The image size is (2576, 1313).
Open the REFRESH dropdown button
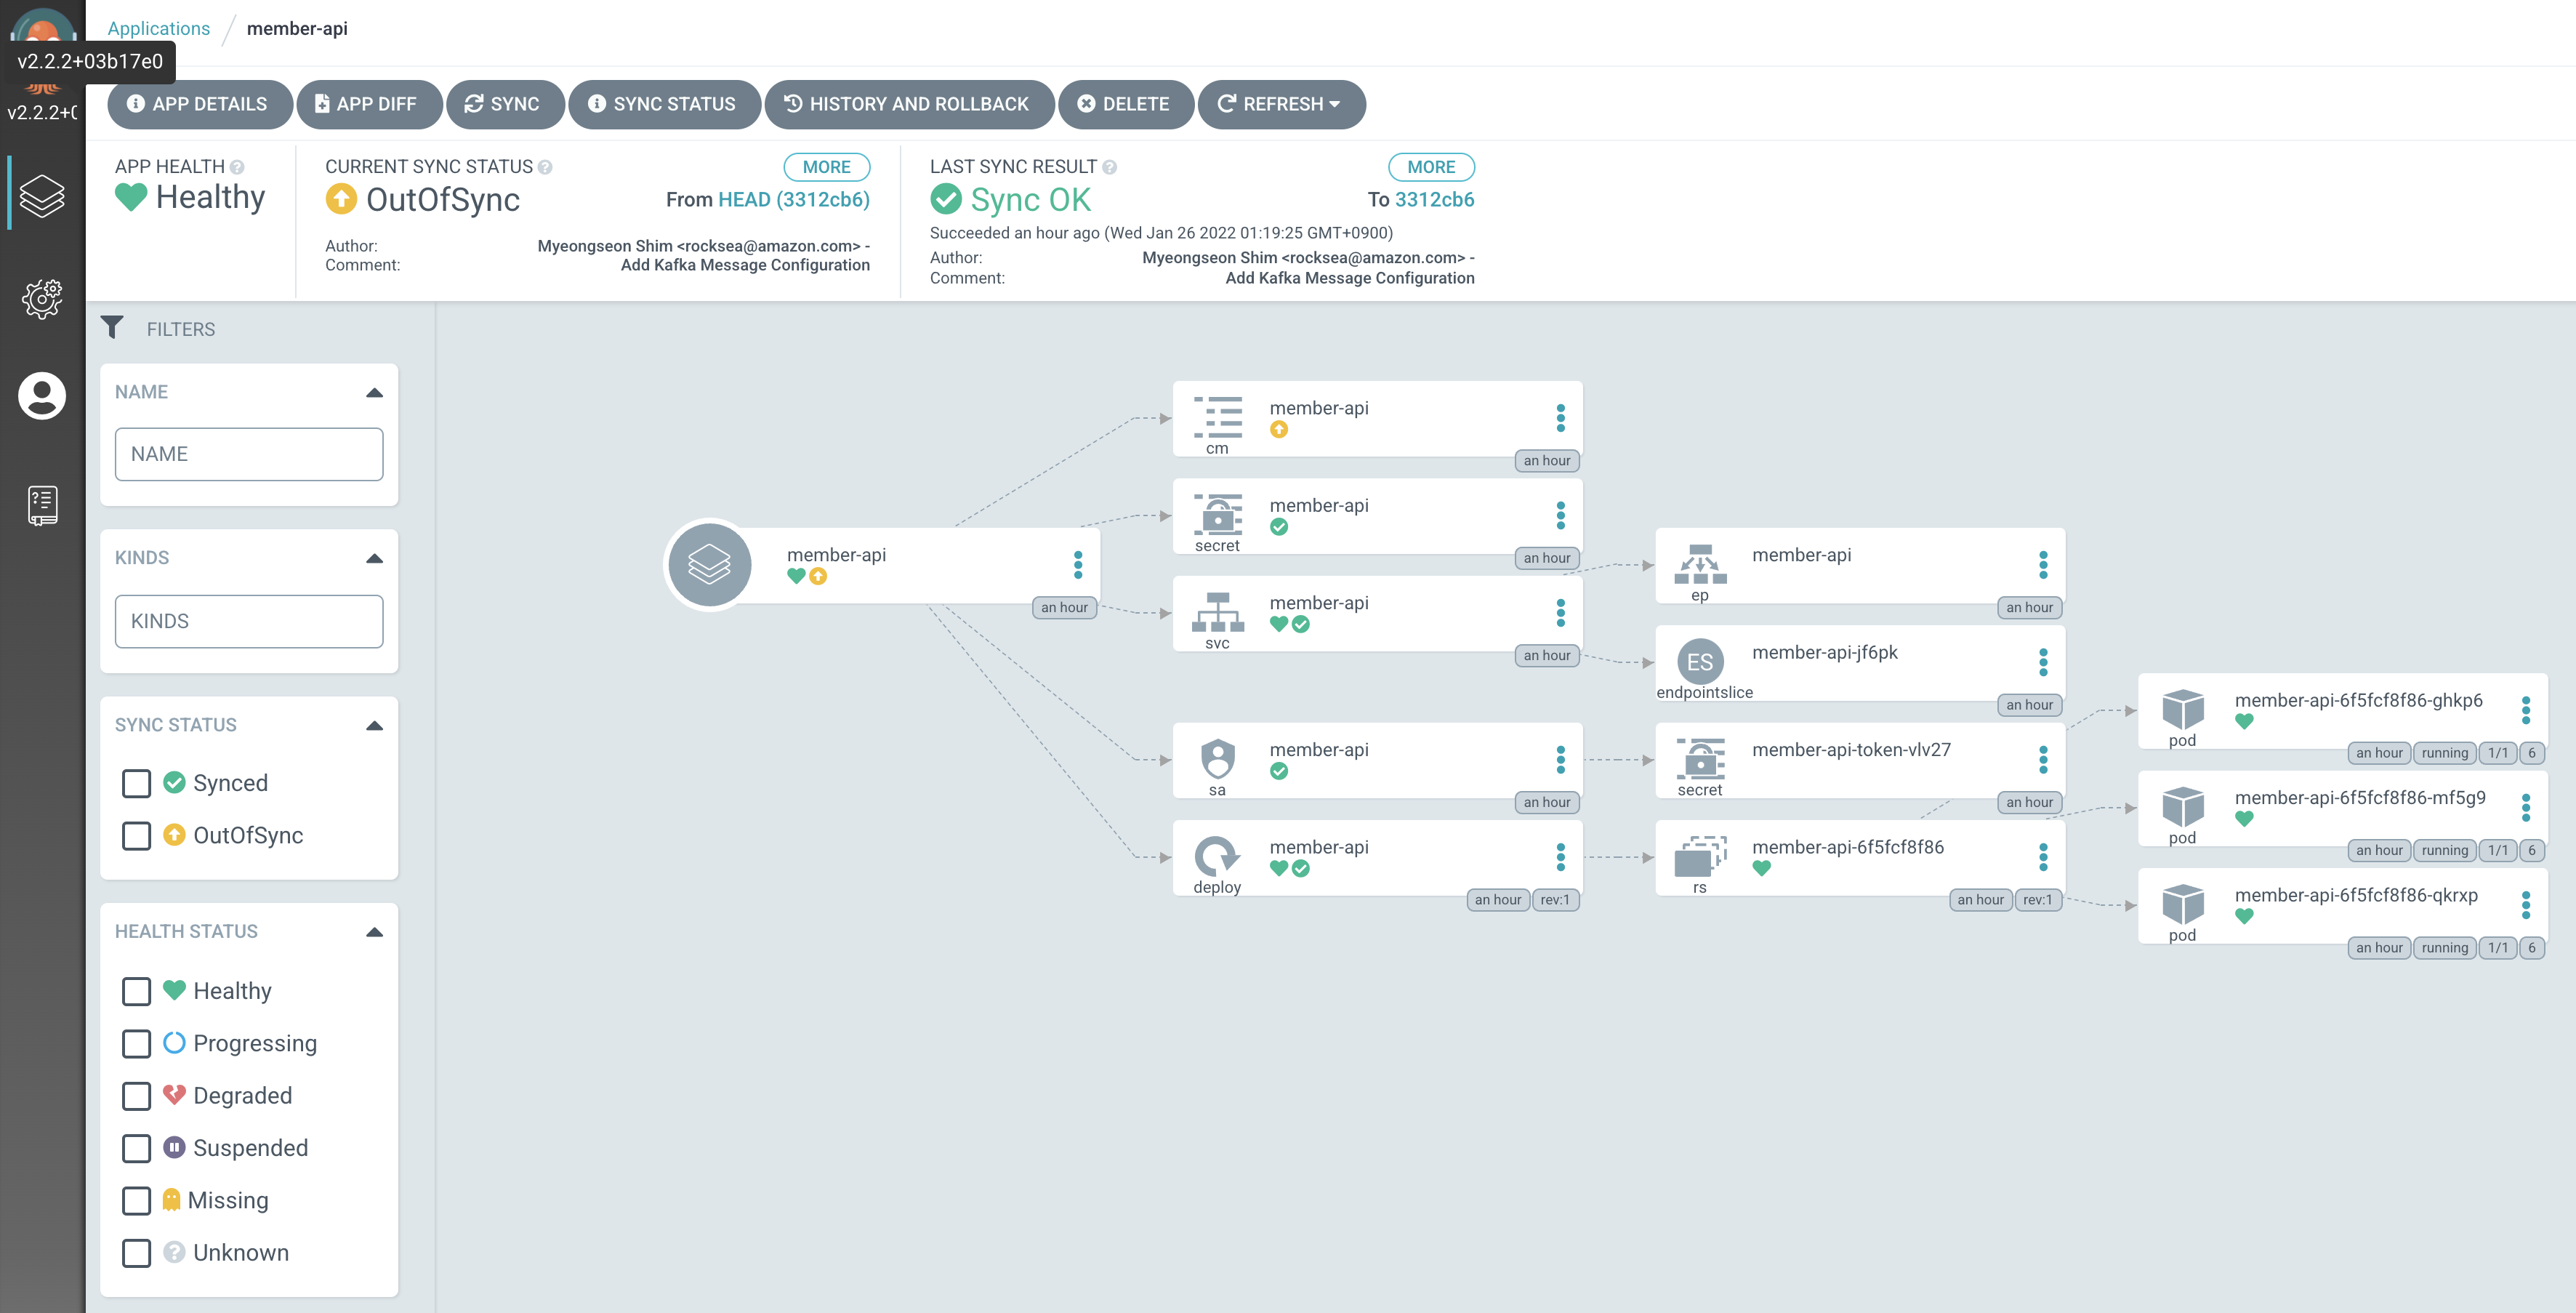1280,104
